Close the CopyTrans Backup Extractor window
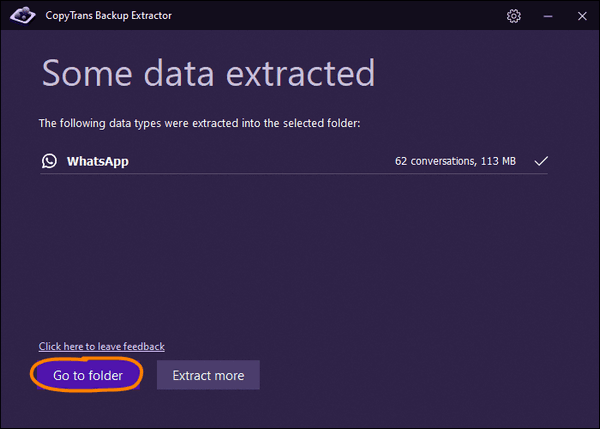This screenshot has width=600, height=429. pos(582,16)
